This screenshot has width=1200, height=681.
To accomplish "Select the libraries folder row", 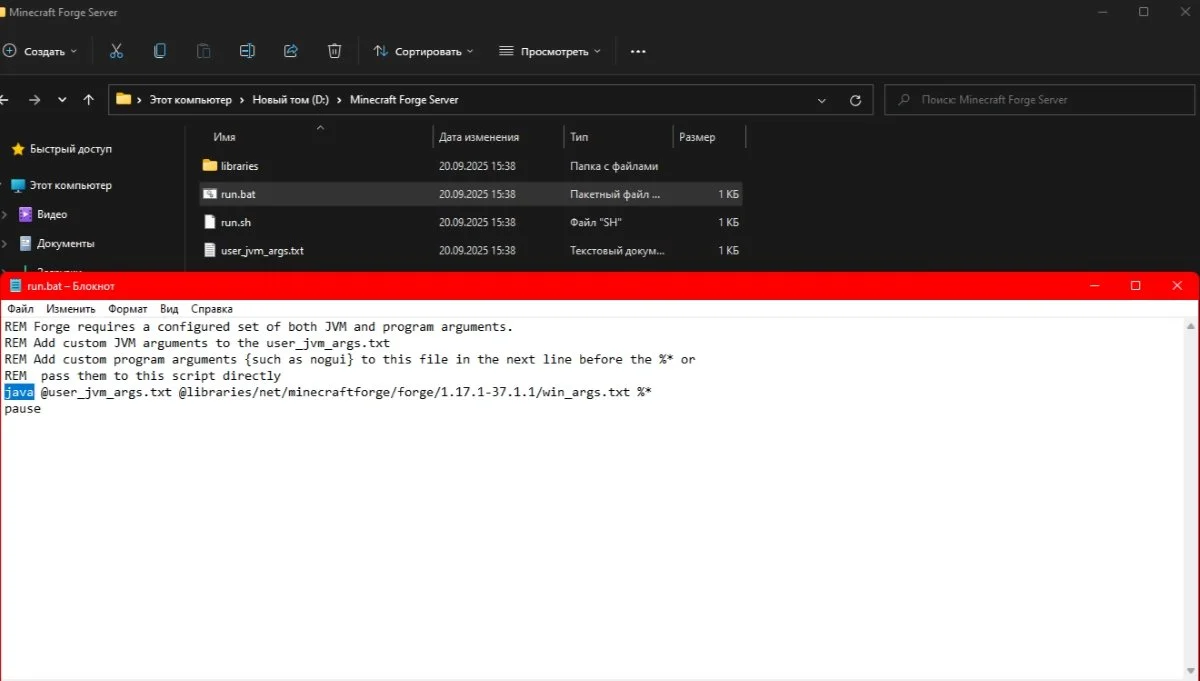I will 470,166.
